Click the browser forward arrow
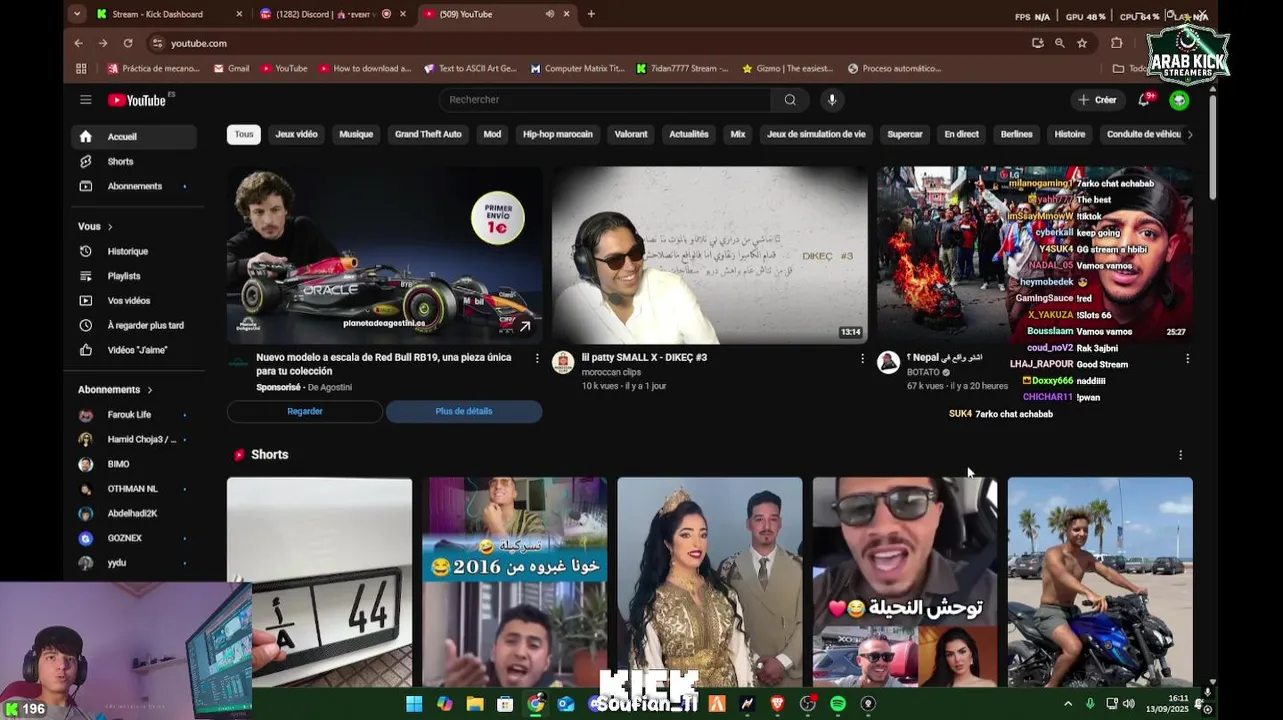This screenshot has width=1283, height=720. point(103,43)
